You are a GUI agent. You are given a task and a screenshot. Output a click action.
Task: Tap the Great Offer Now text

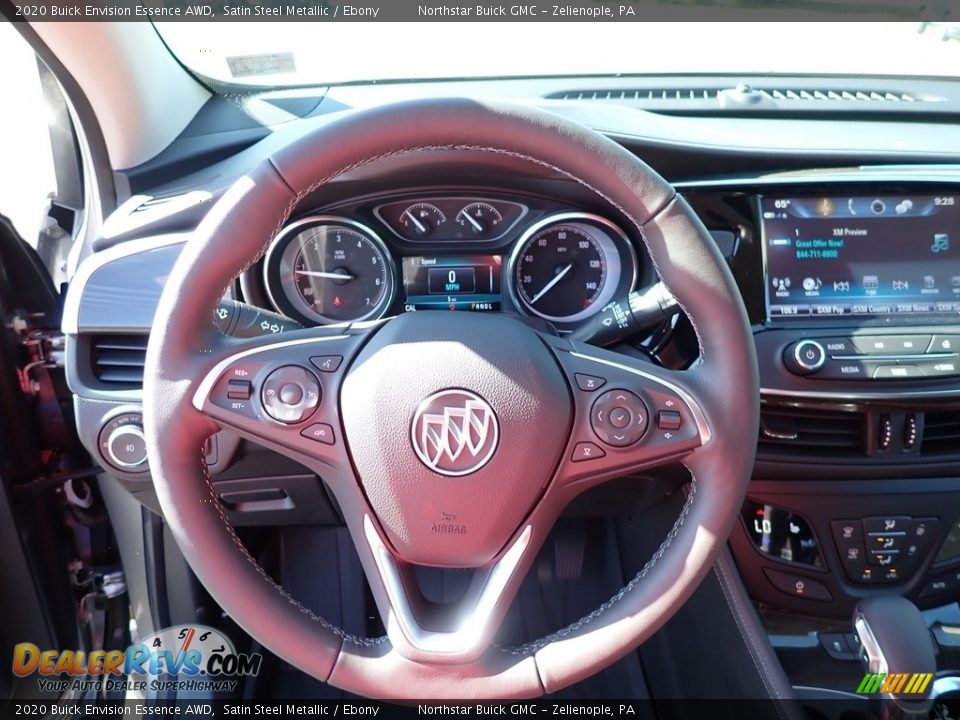pyautogui.click(x=819, y=243)
